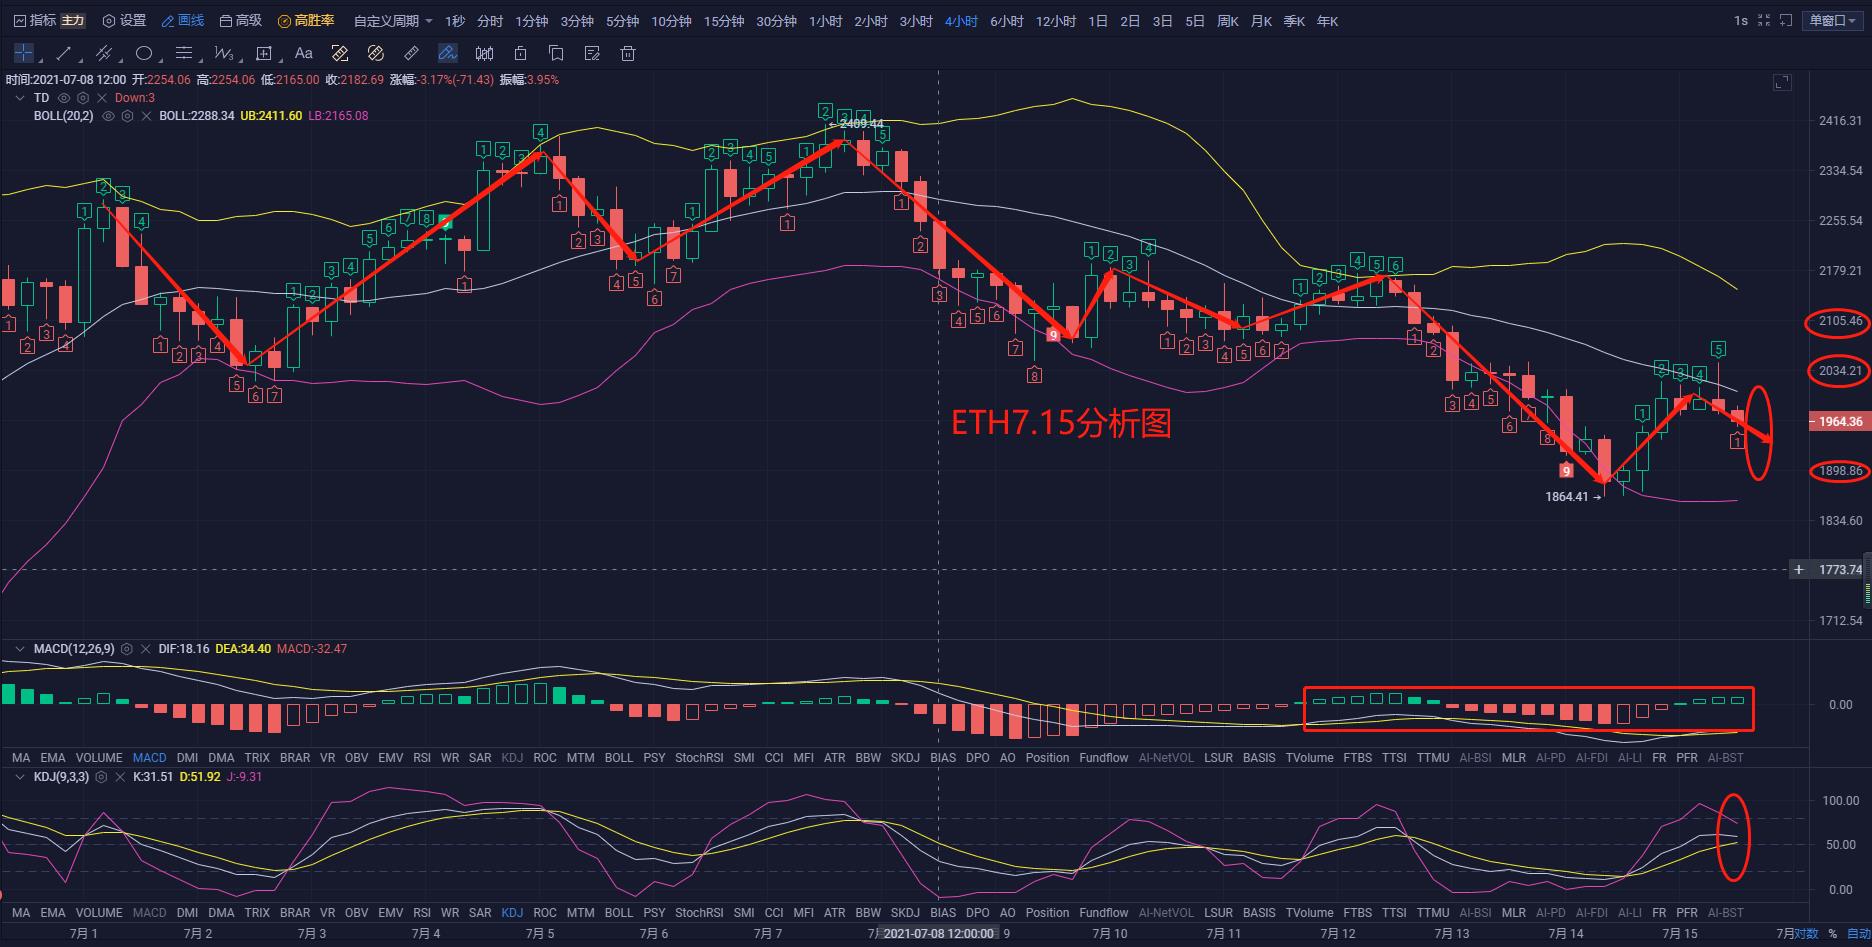
Task: Toggle BOLL indicator visibility eye
Action: pos(108,116)
